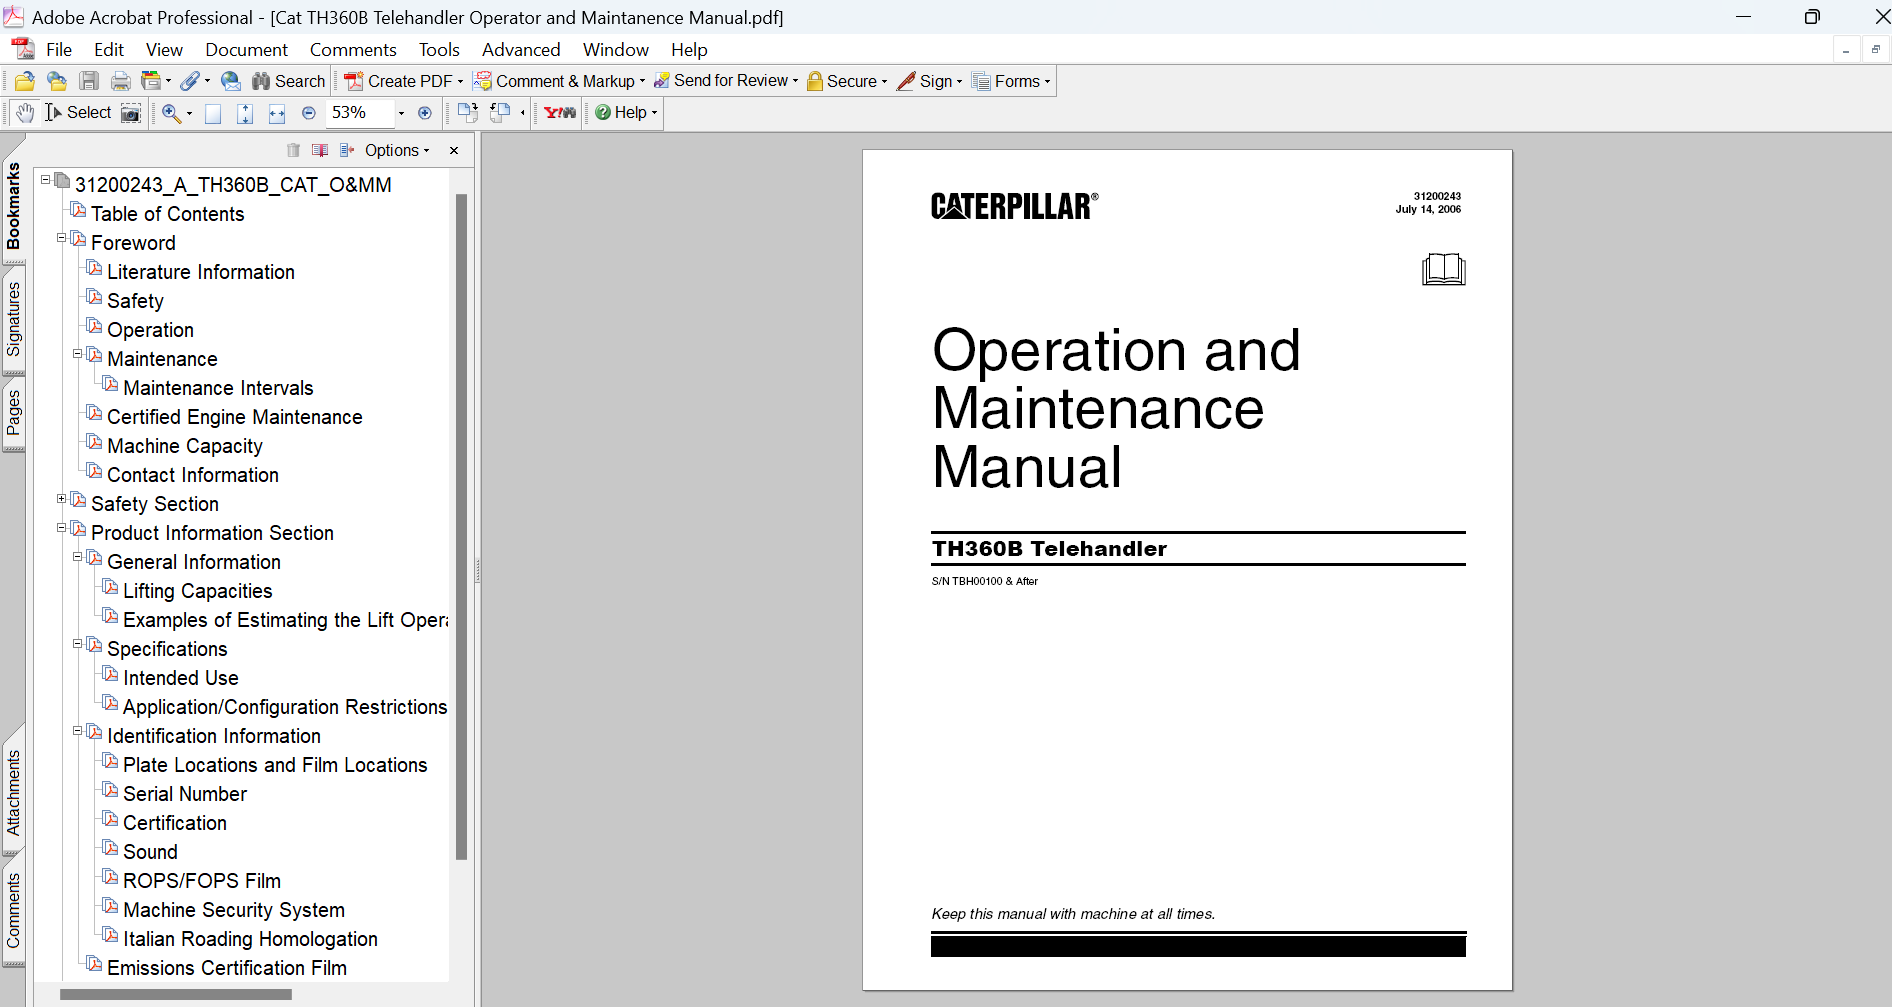Viewport: 1892px width, 1007px height.
Task: Click the Yahoo search toolbar icon
Action: (560, 113)
